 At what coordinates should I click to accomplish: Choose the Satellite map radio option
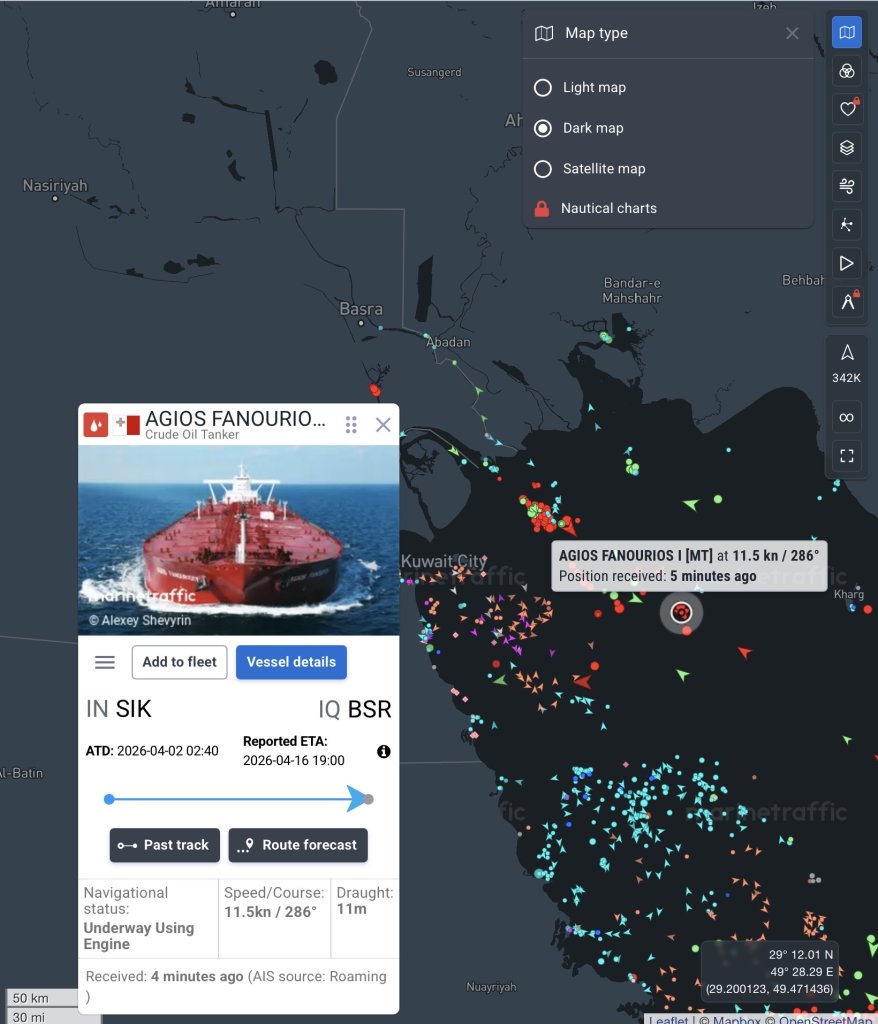click(x=543, y=169)
